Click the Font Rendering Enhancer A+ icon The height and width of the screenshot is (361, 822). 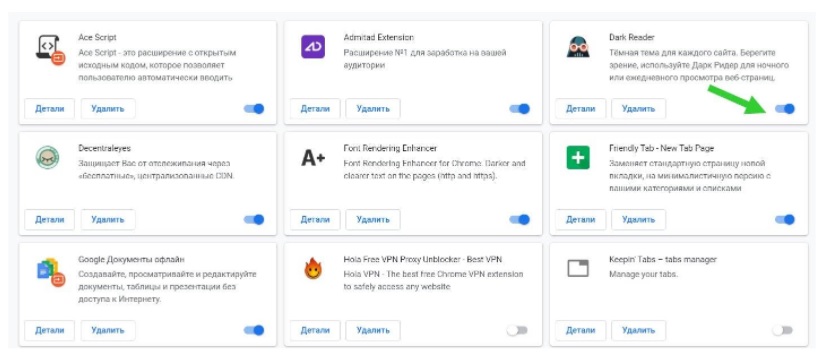click(x=313, y=158)
